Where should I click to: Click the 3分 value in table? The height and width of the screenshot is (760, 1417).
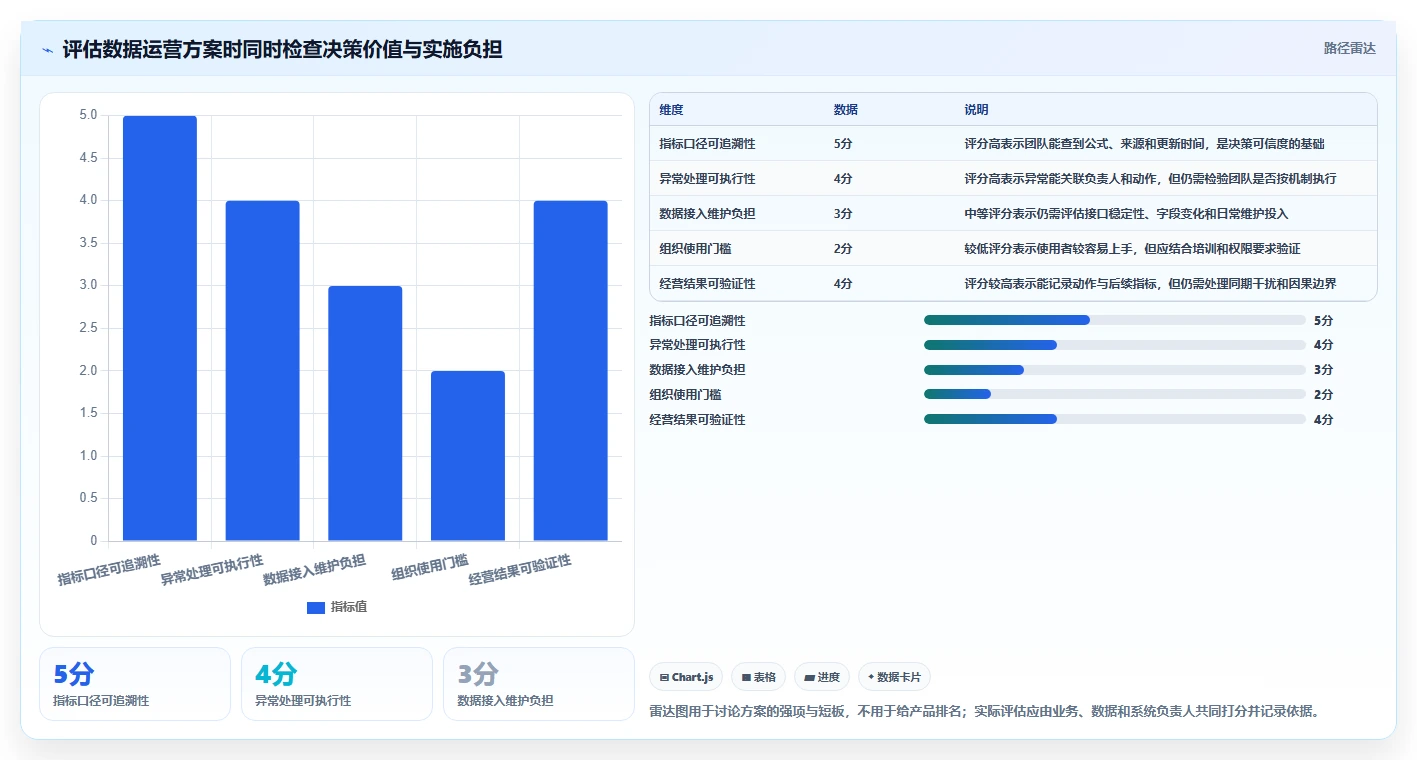(843, 214)
